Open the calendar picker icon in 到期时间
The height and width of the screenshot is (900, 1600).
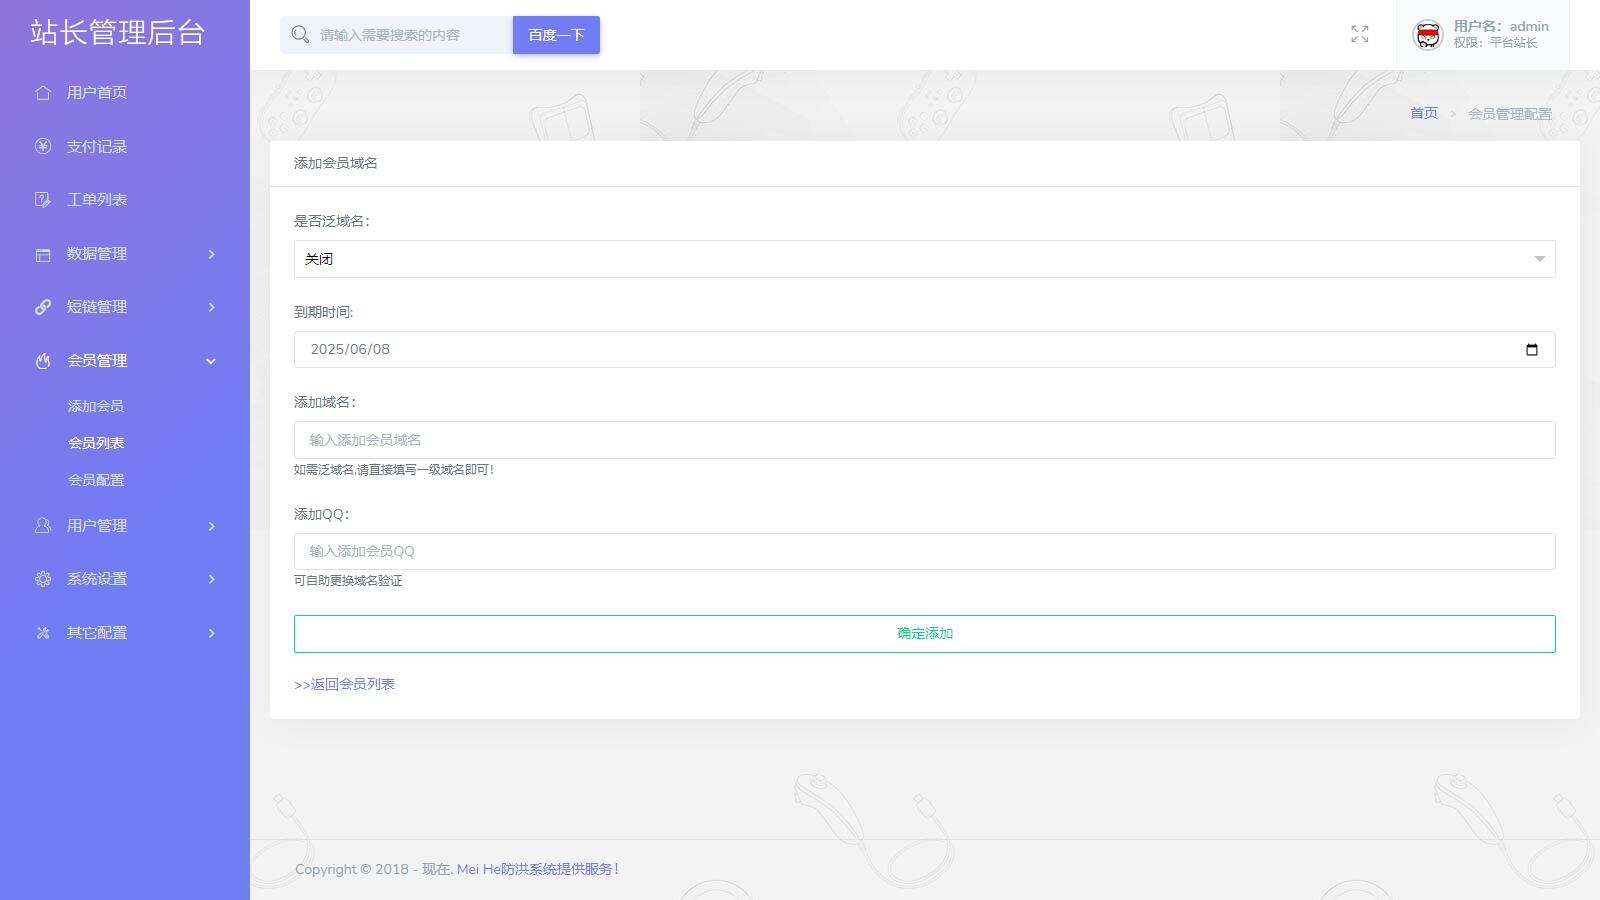[1531, 350]
